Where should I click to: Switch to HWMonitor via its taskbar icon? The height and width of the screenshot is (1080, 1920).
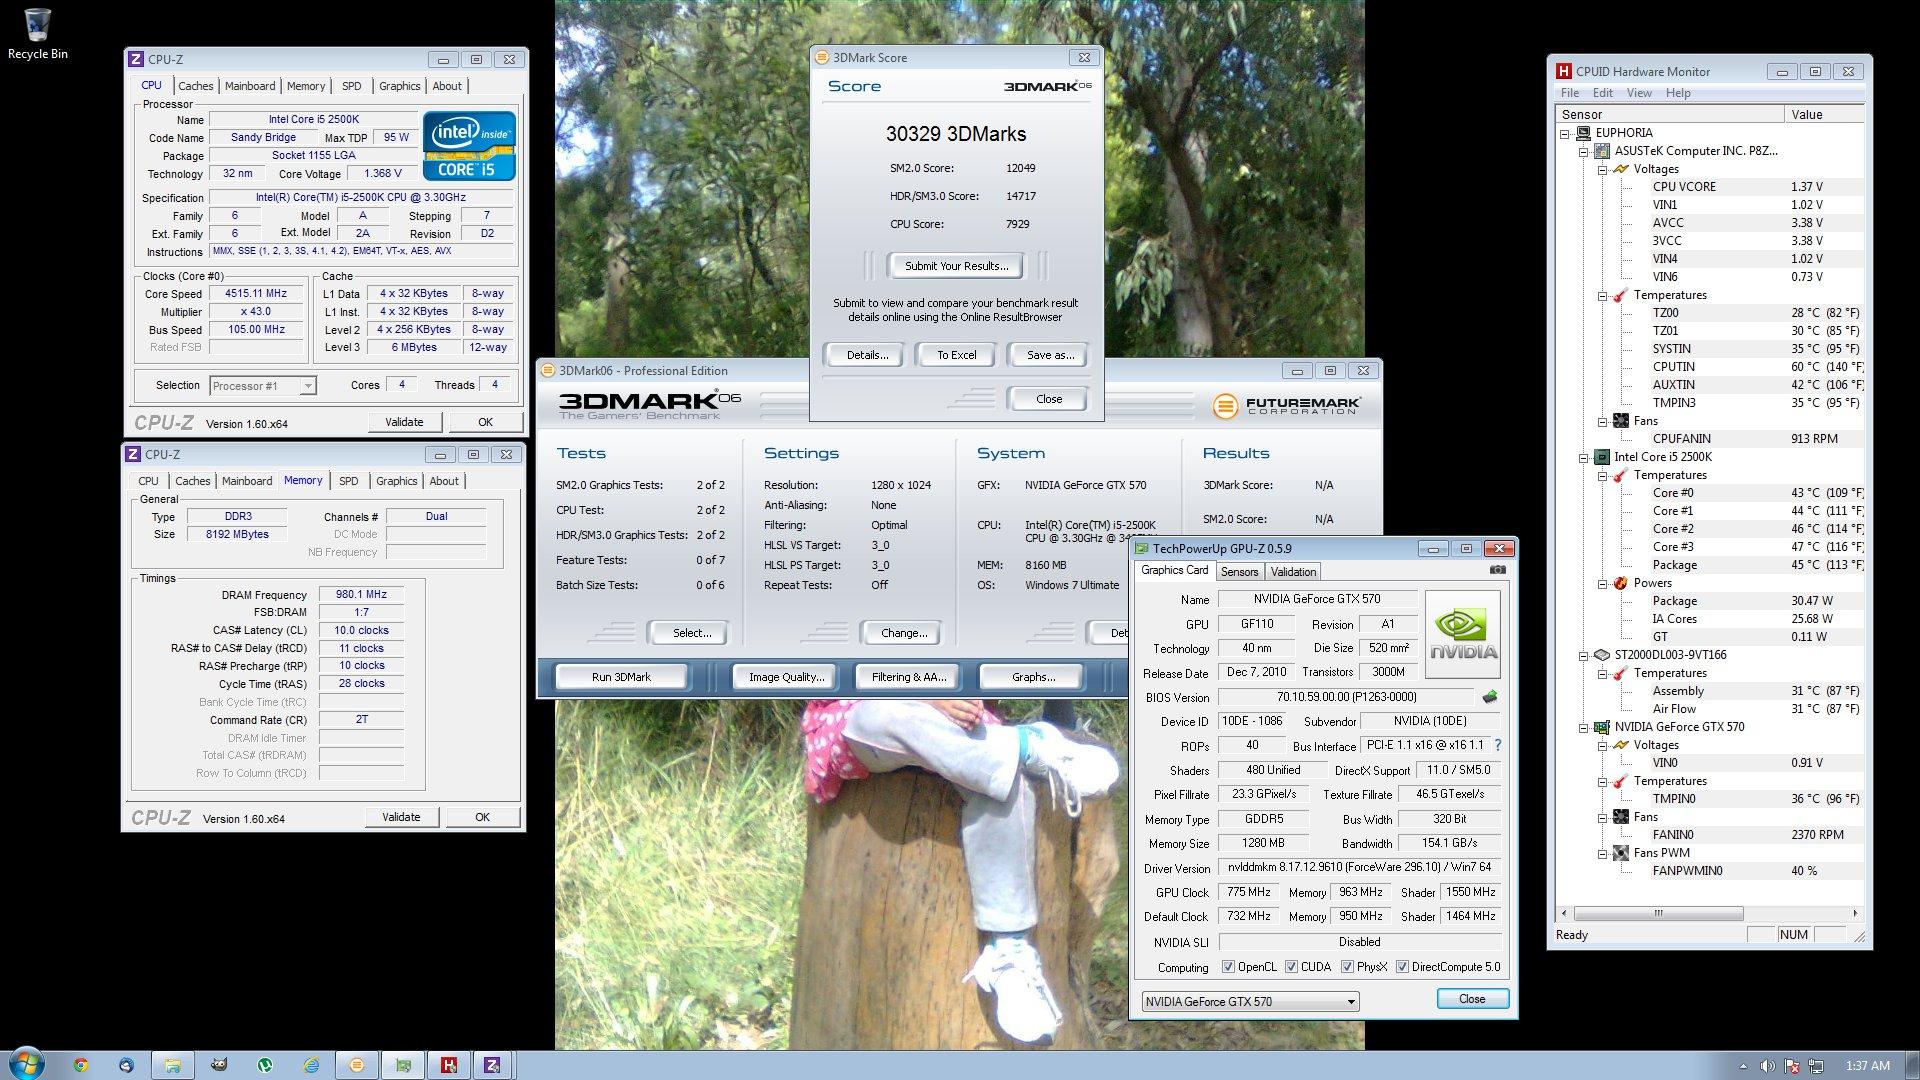(449, 1065)
